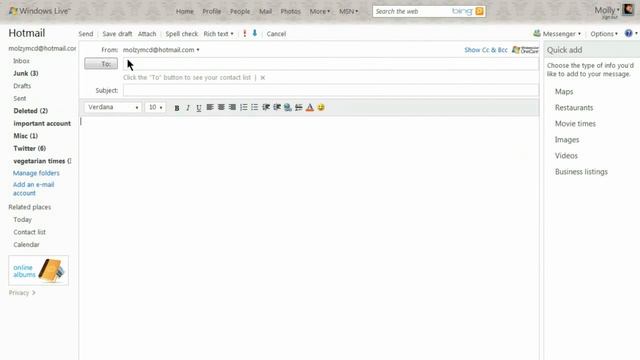Screen dimensions: 640x360
Task: Click the Manage folders link
Action: click(36, 173)
